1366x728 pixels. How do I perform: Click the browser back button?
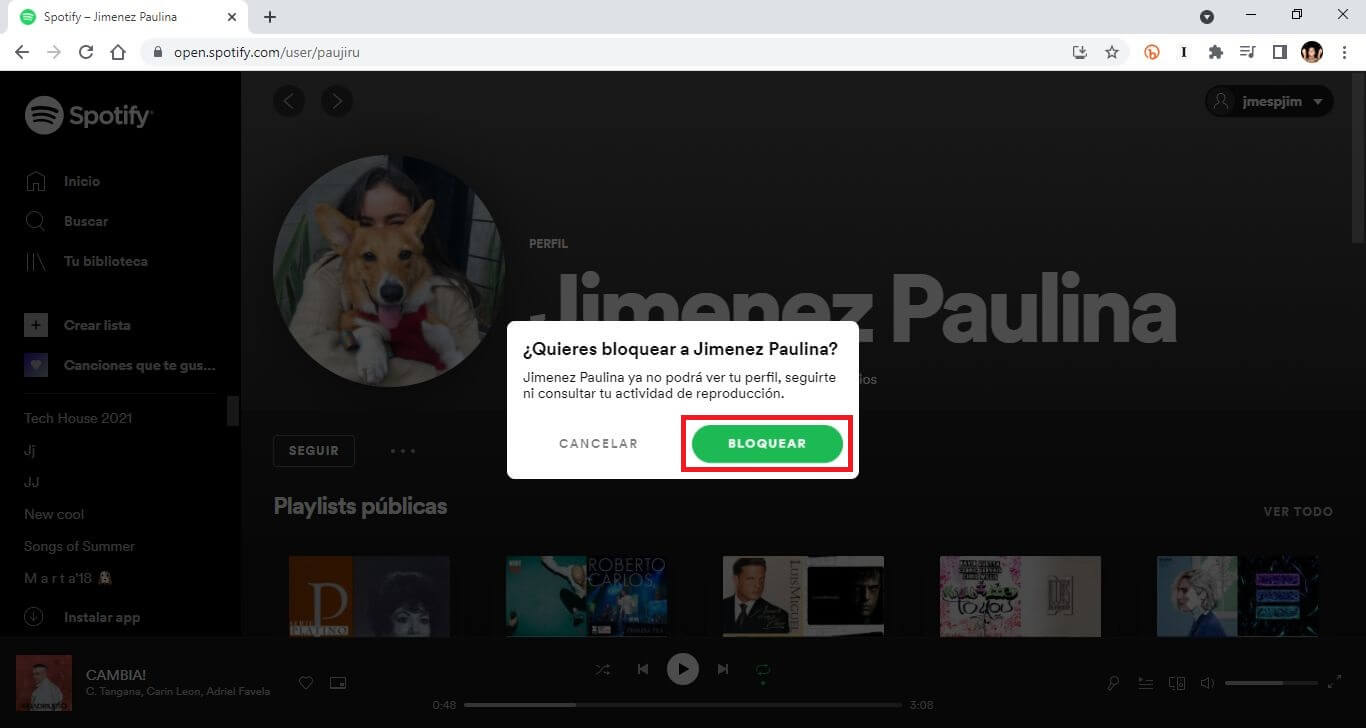pos(22,52)
